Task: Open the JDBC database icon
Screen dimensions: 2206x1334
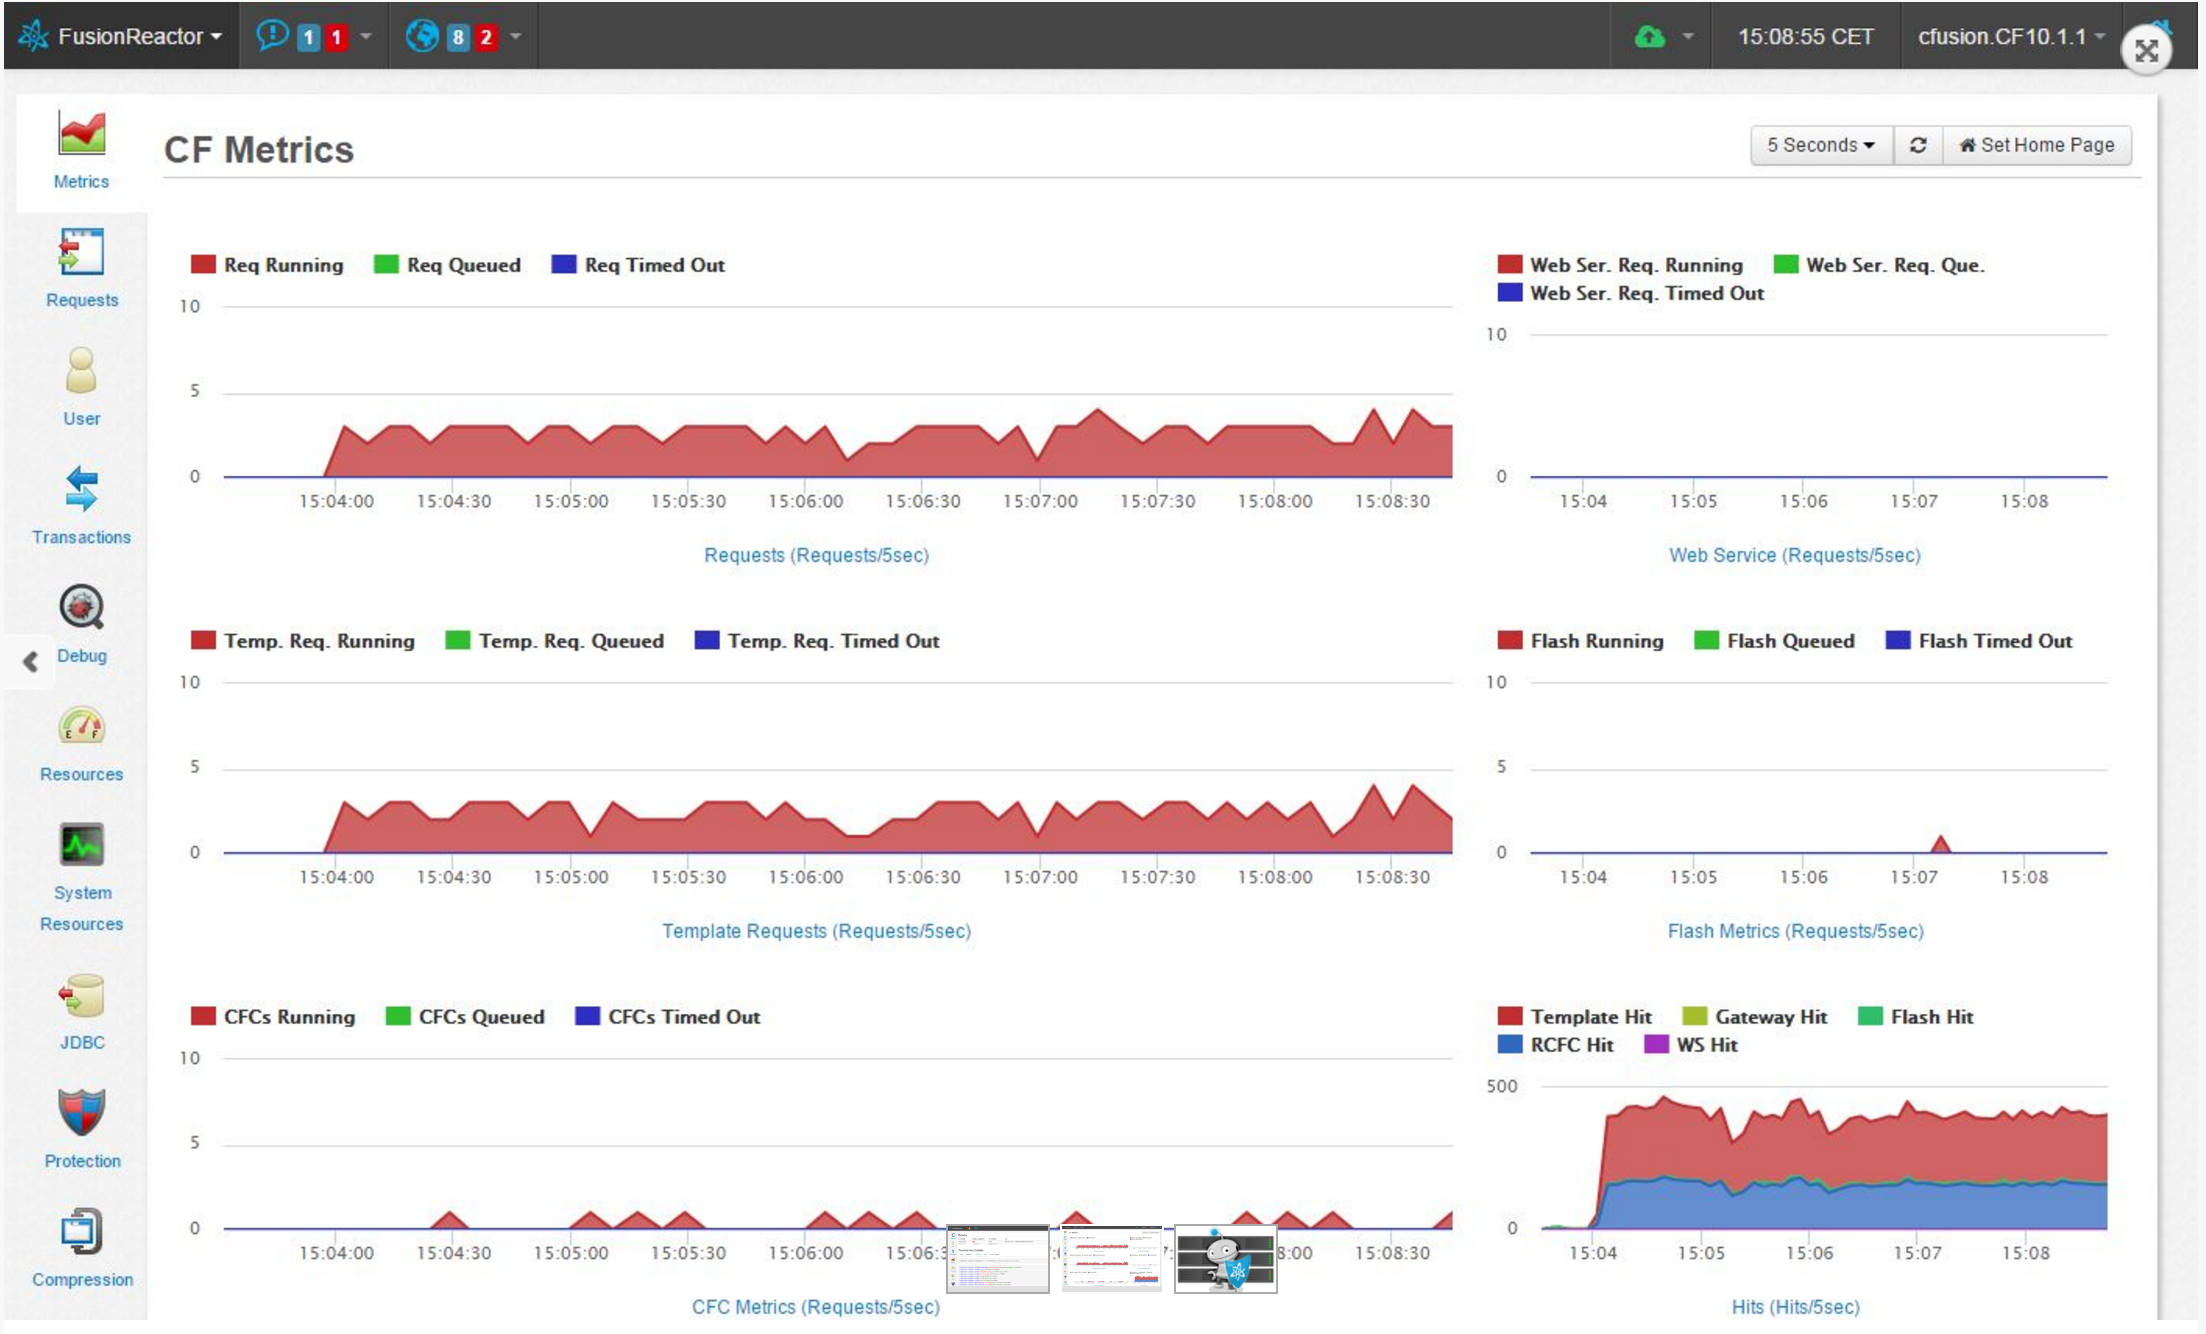Action: pos(81,996)
